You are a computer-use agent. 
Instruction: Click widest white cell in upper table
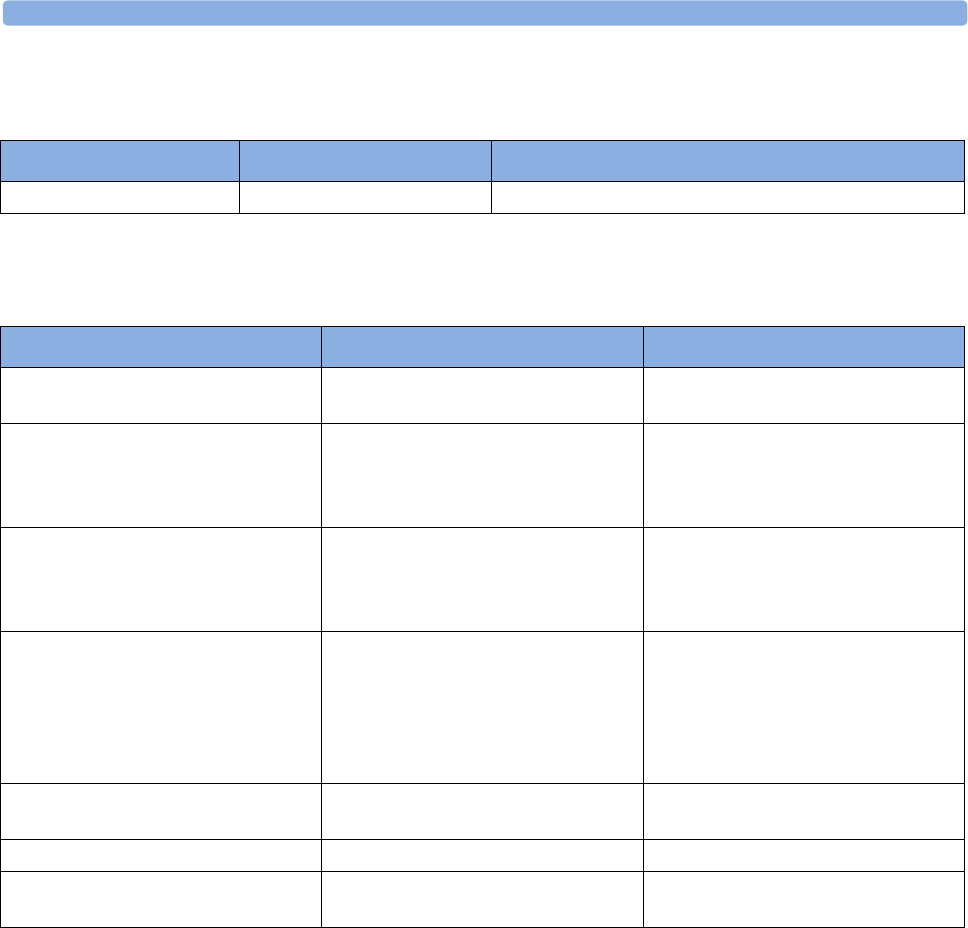click(728, 198)
